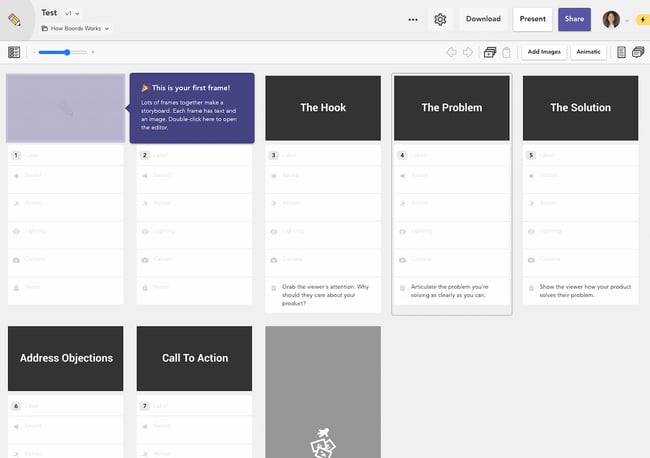The height and width of the screenshot is (458, 650).
Task: Open the user avatar account menu
Action: (612, 19)
